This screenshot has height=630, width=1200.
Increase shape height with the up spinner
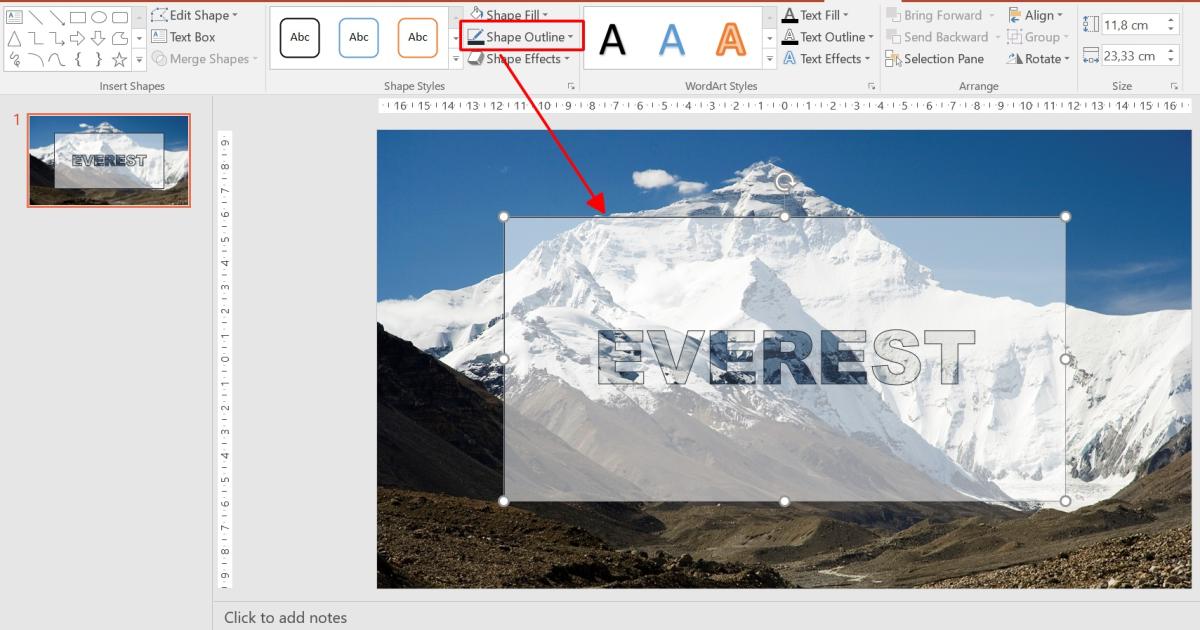point(1173,20)
